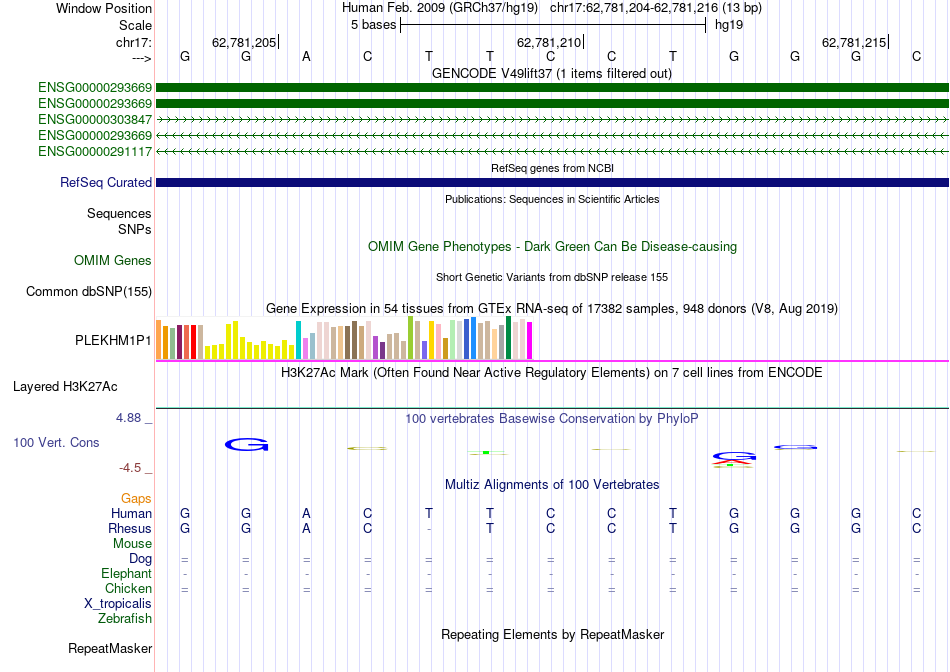The width and height of the screenshot is (950, 672).
Task: Click the SNPs subtrack label
Action: [x=135, y=230]
